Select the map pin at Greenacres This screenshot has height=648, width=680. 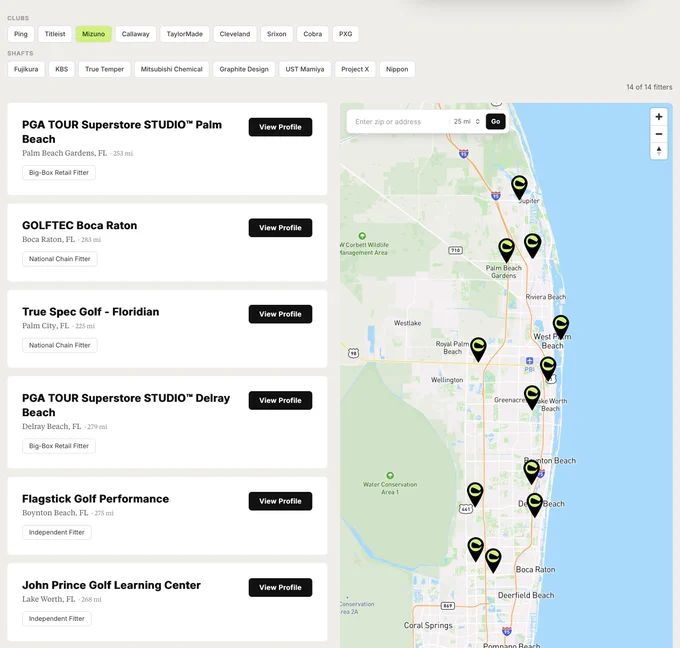pyautogui.click(x=532, y=397)
